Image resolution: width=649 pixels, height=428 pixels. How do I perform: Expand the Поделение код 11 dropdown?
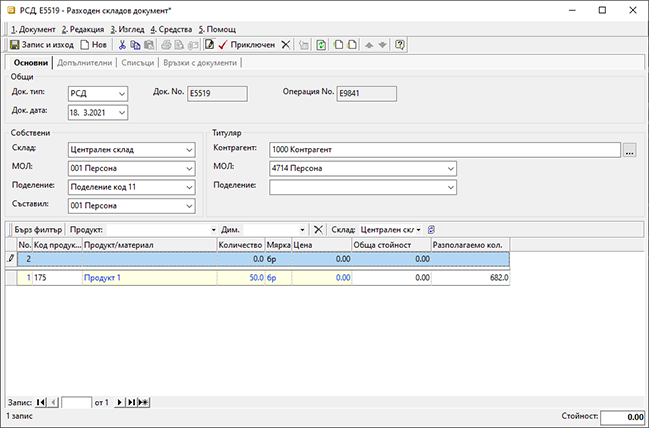pos(188,186)
